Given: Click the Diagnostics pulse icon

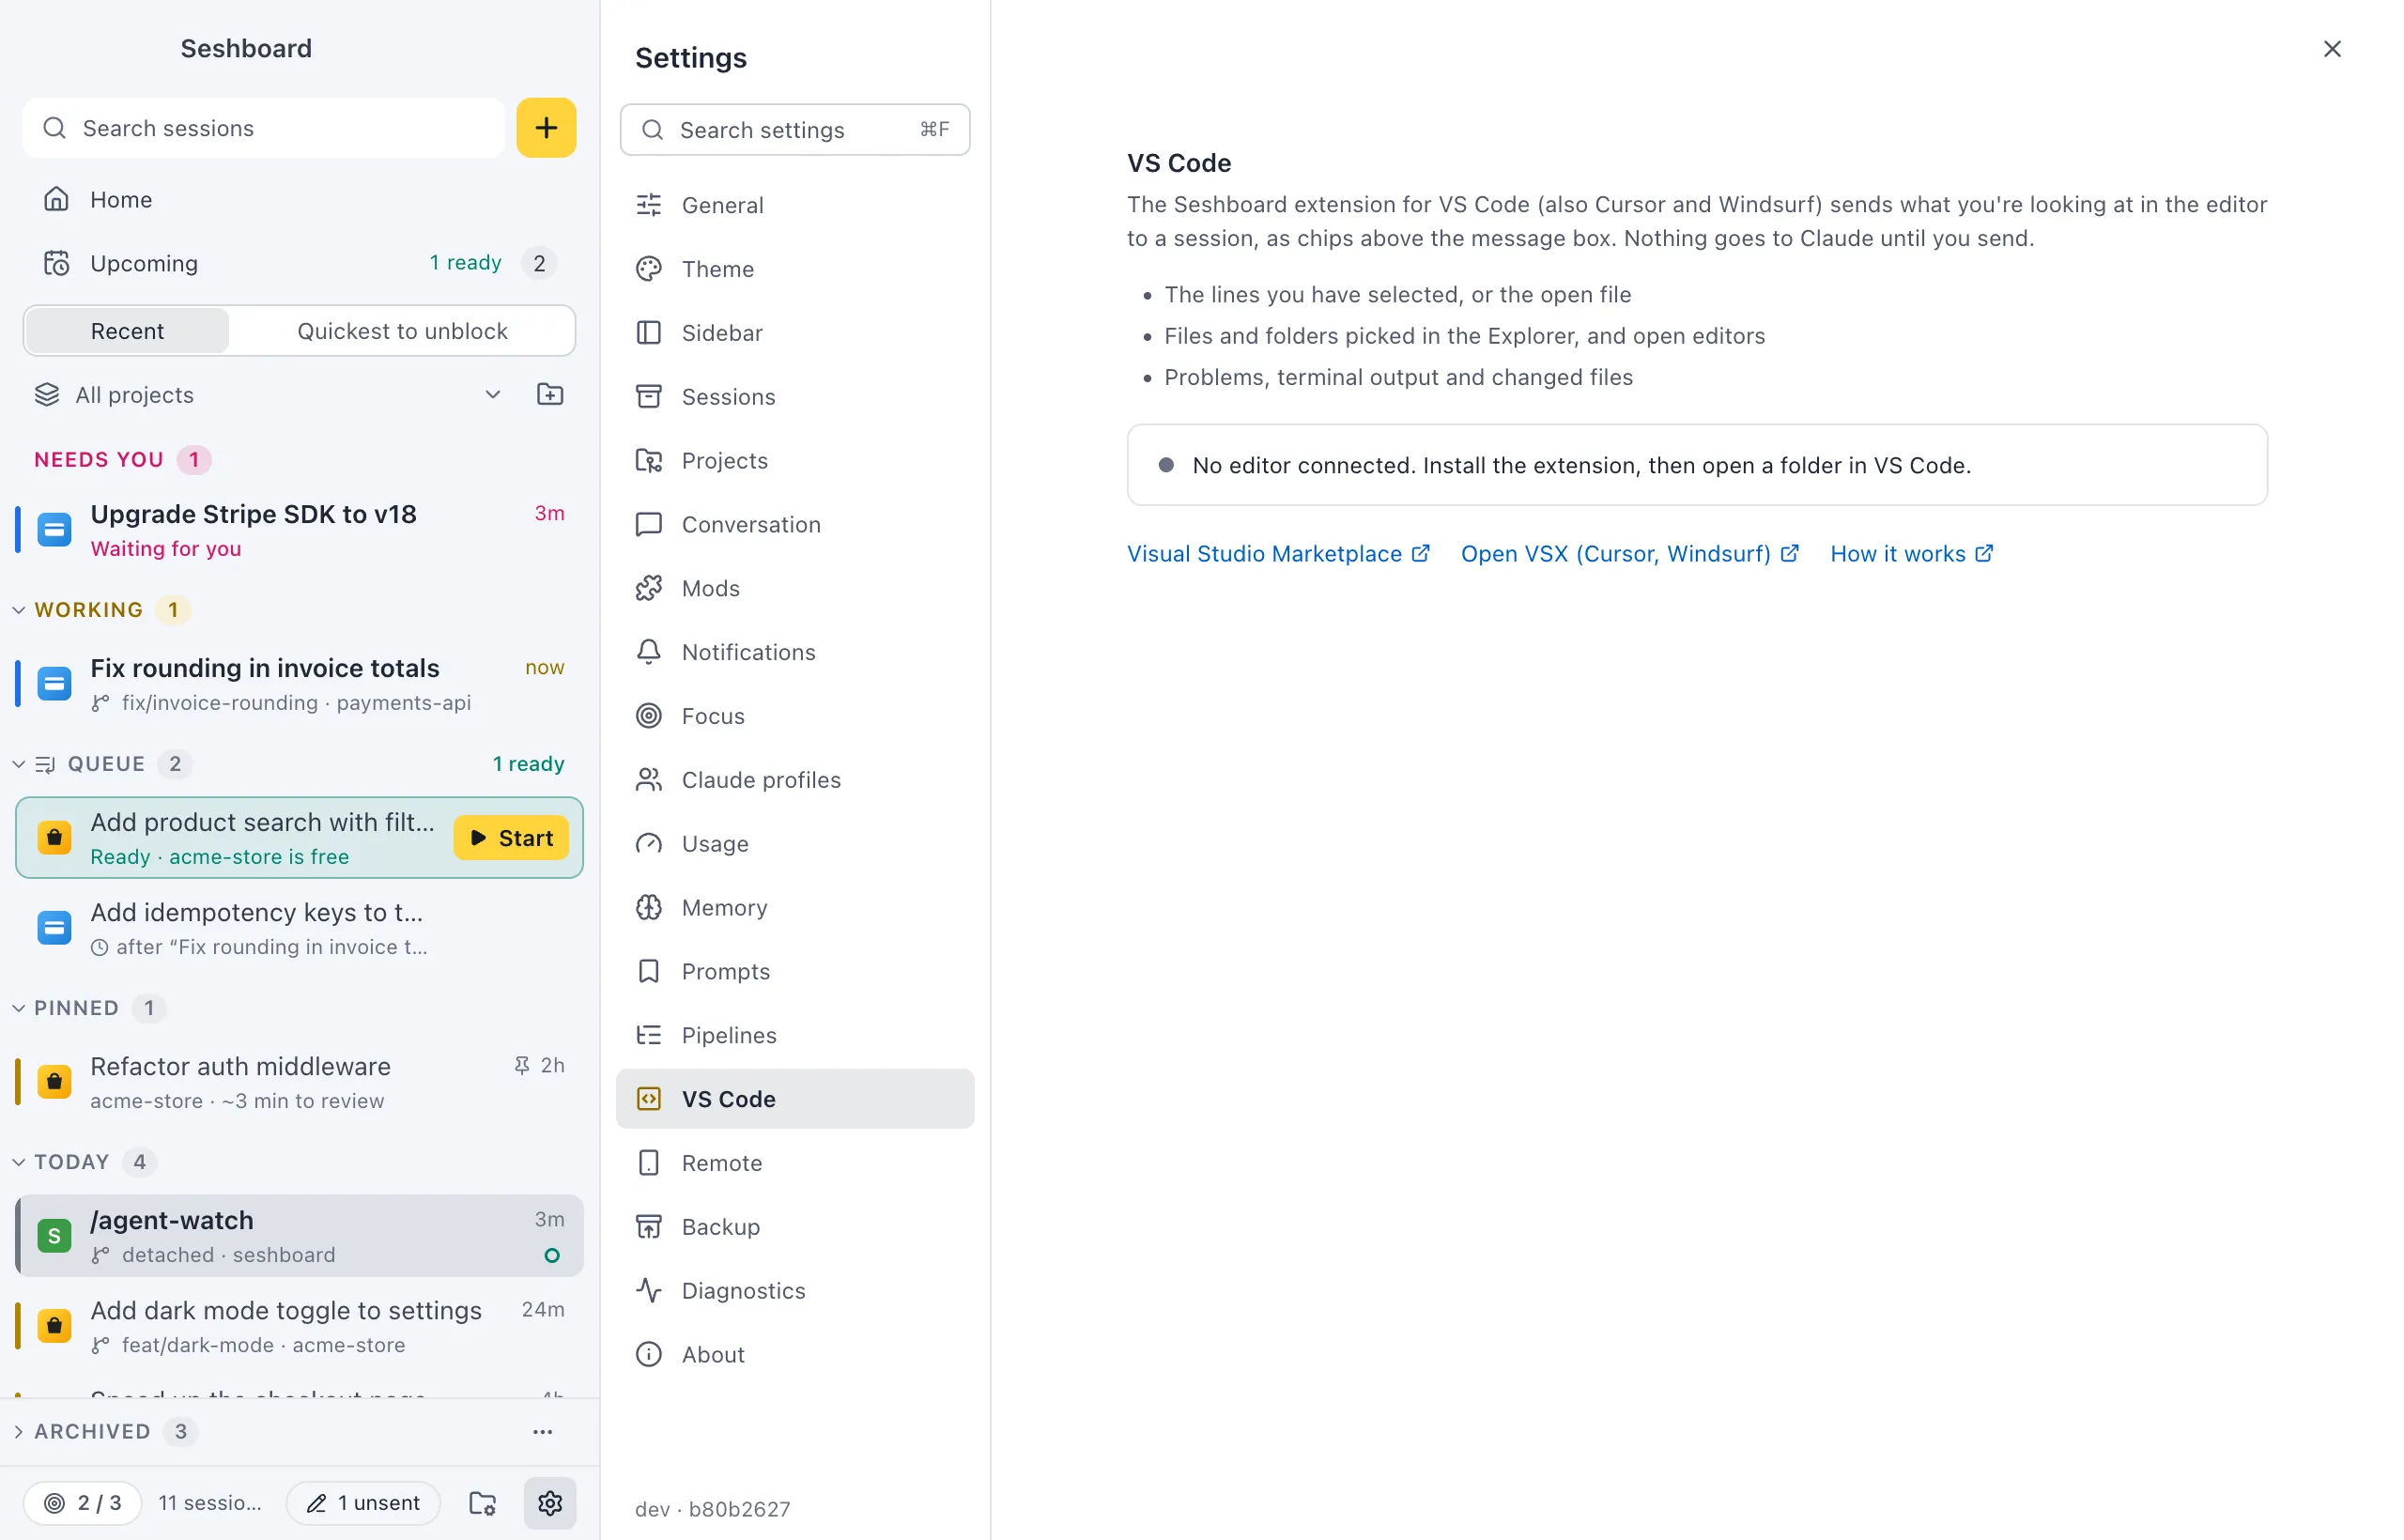Looking at the screenshot, I should pos(649,1290).
